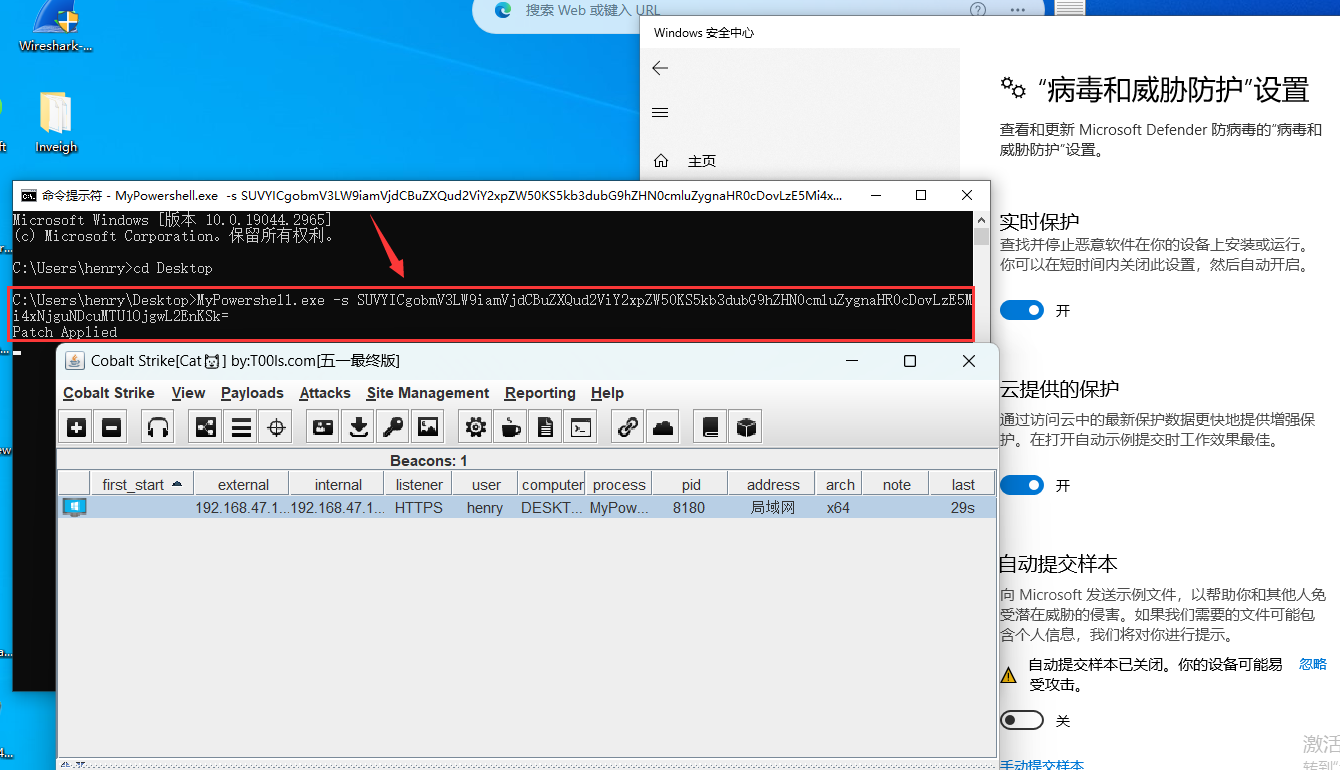Click the chain link icon to host a file
1340x770 pixels.
pos(628,428)
